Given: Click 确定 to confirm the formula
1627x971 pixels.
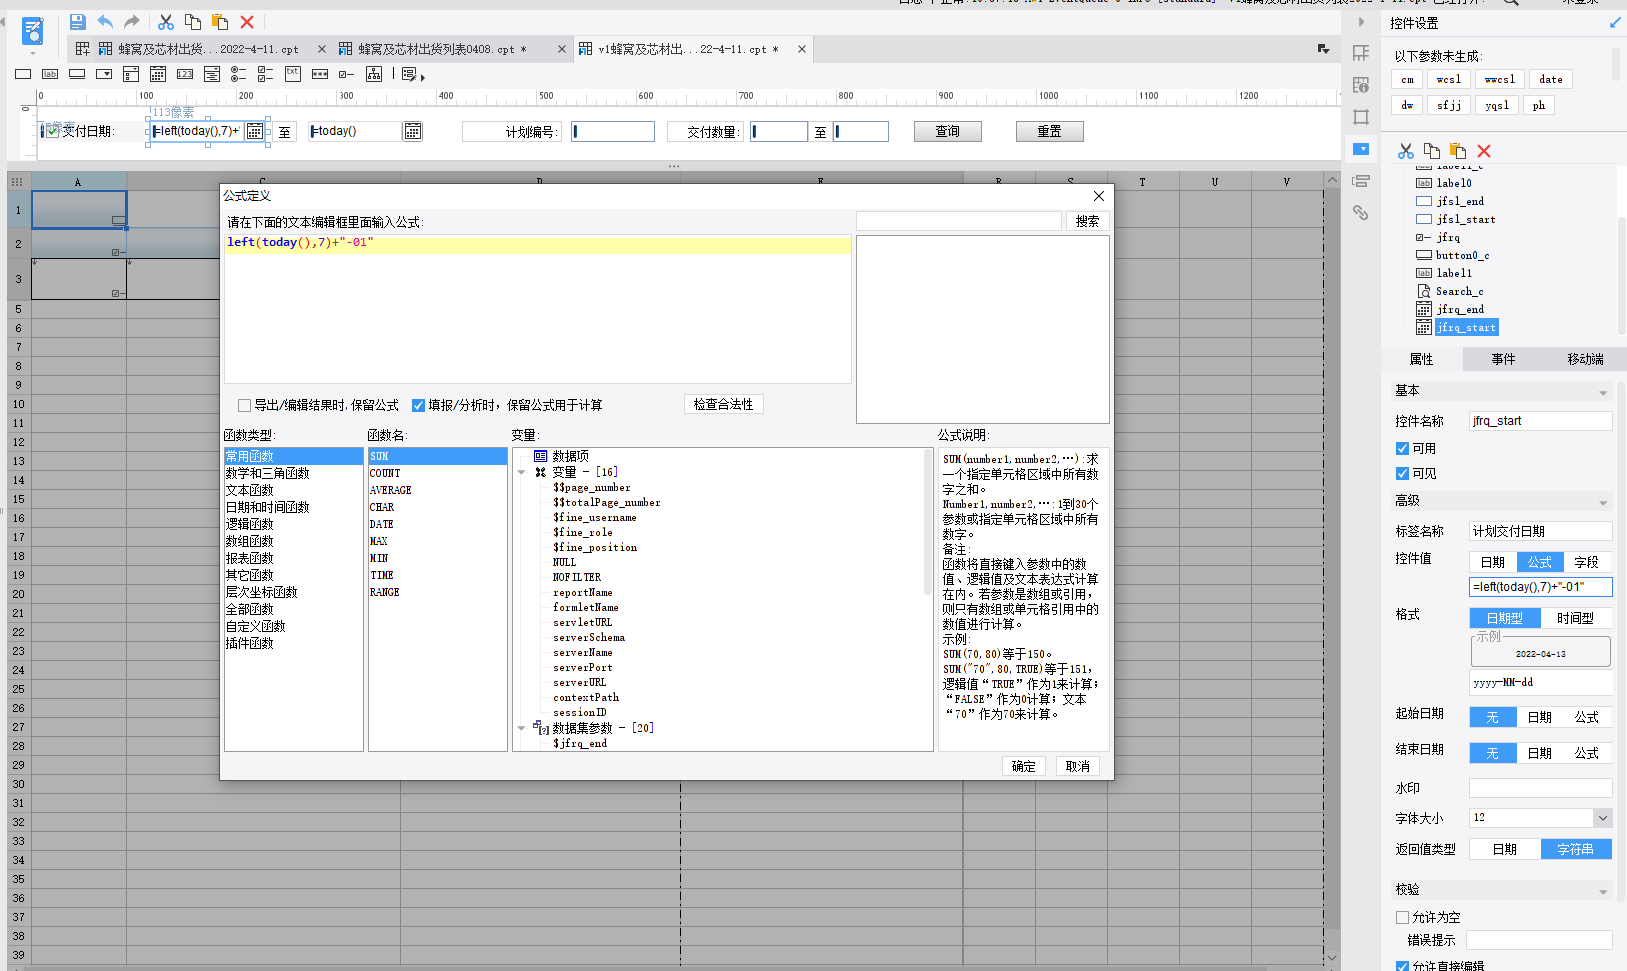Looking at the screenshot, I should (1023, 766).
